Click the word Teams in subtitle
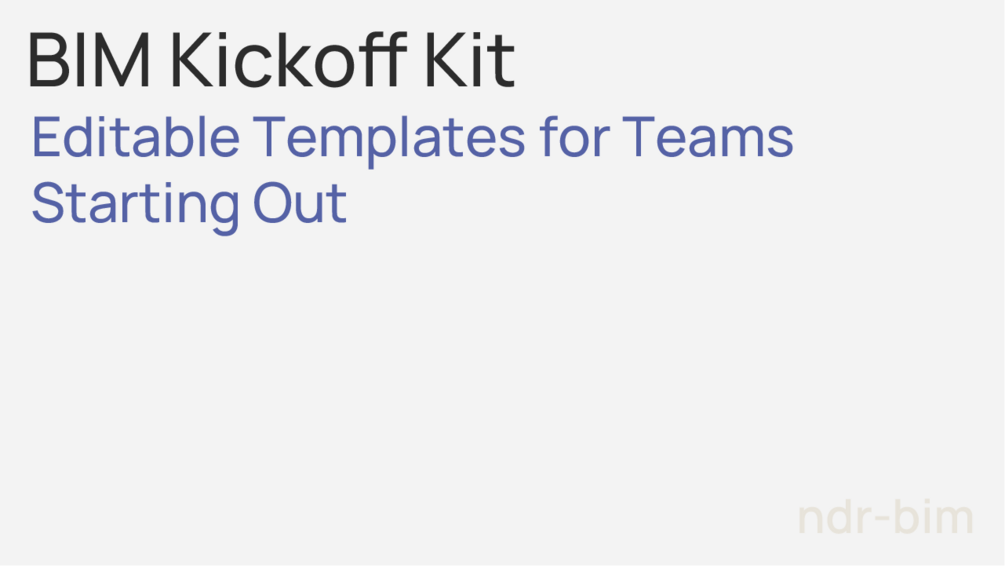 (x=708, y=137)
